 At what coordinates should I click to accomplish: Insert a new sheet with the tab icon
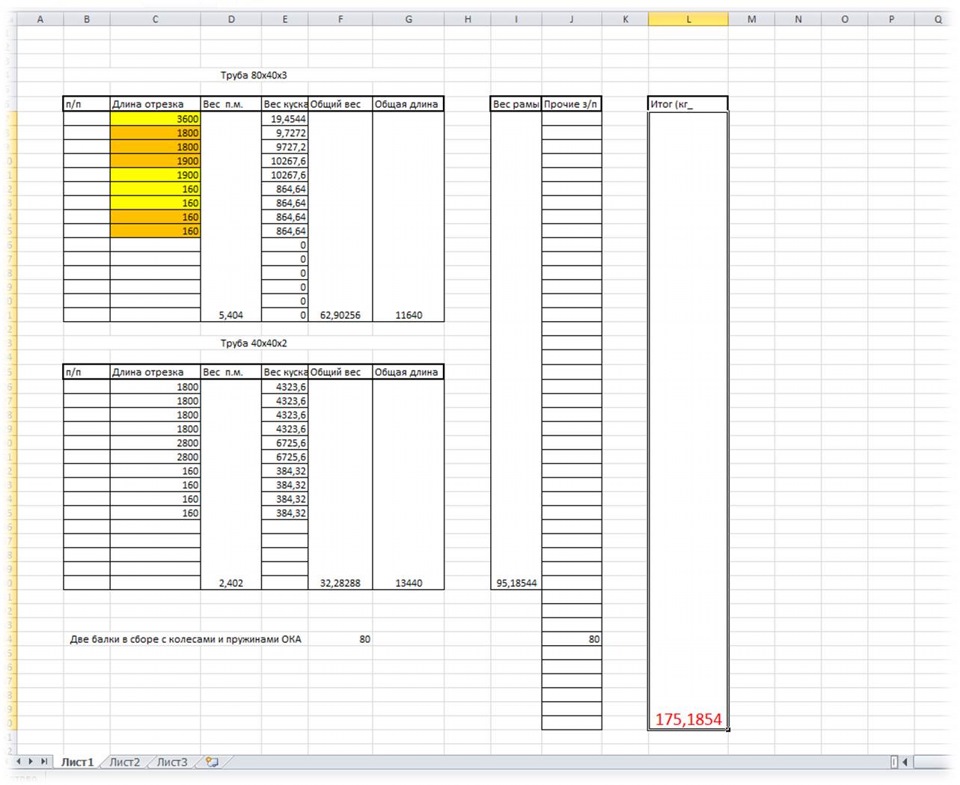212,762
